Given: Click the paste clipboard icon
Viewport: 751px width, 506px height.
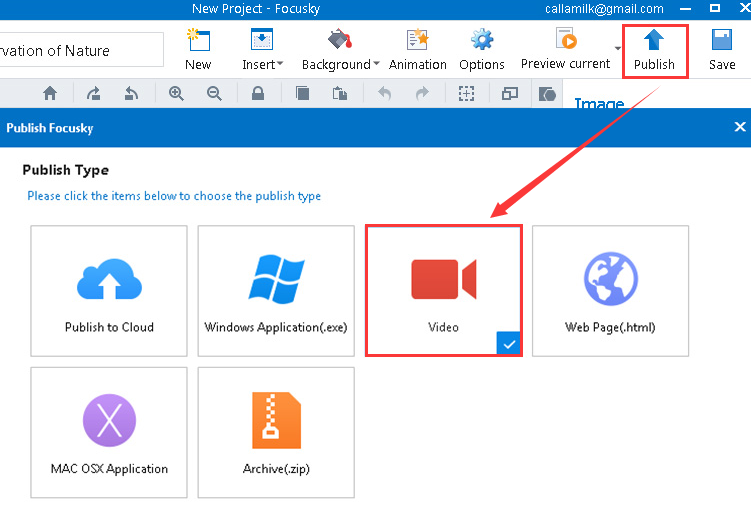Looking at the screenshot, I should [x=339, y=94].
